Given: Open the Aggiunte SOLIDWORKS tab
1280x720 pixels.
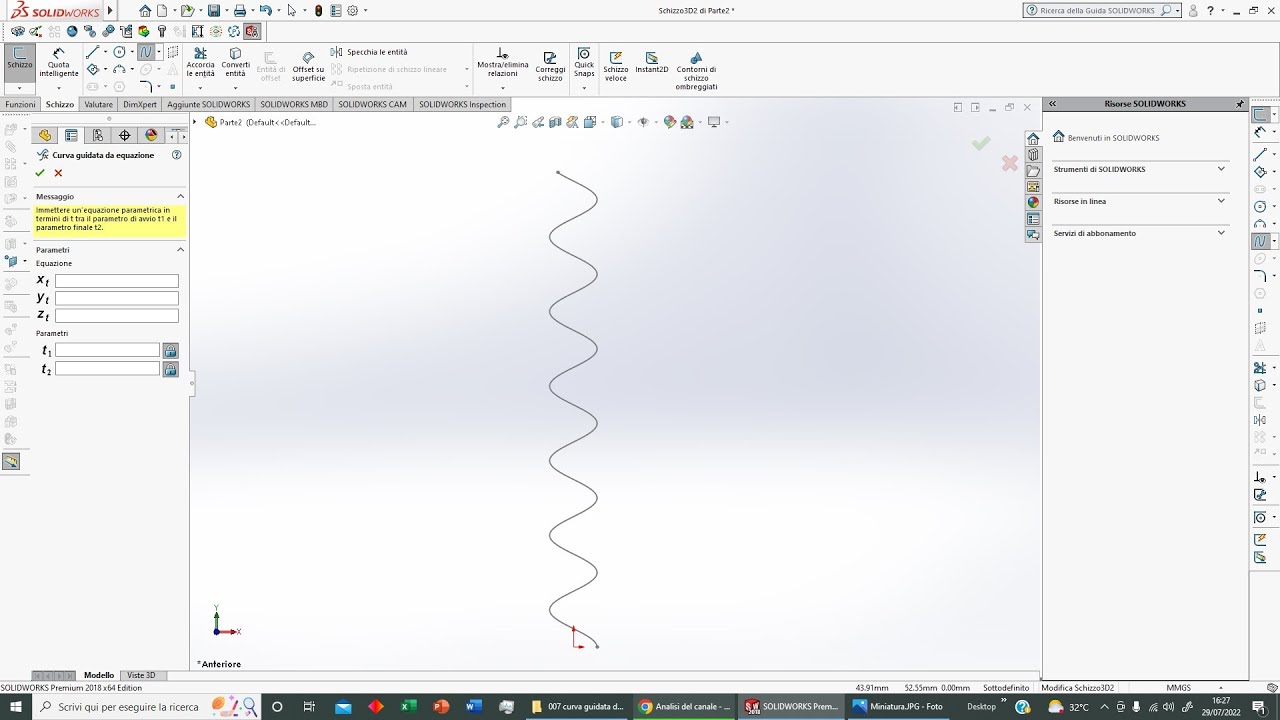Looking at the screenshot, I should point(209,104).
